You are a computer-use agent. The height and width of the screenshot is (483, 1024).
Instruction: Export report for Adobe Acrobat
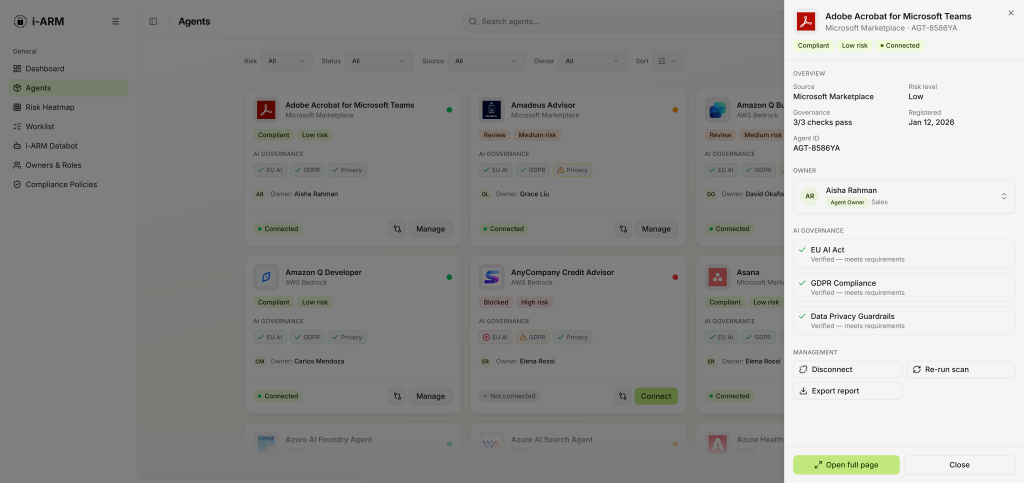coord(848,391)
